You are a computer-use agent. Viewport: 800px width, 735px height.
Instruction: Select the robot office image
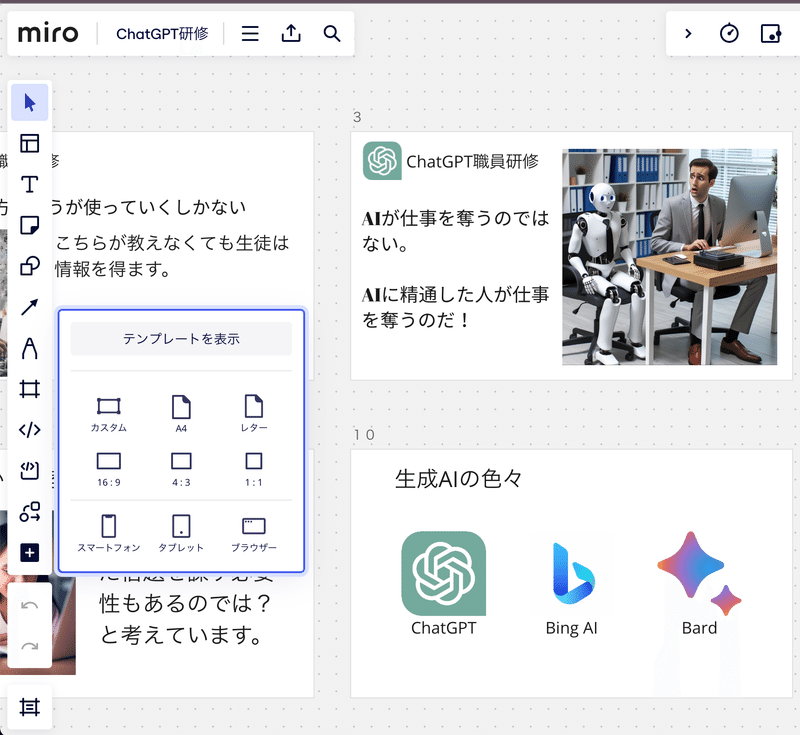pos(669,257)
